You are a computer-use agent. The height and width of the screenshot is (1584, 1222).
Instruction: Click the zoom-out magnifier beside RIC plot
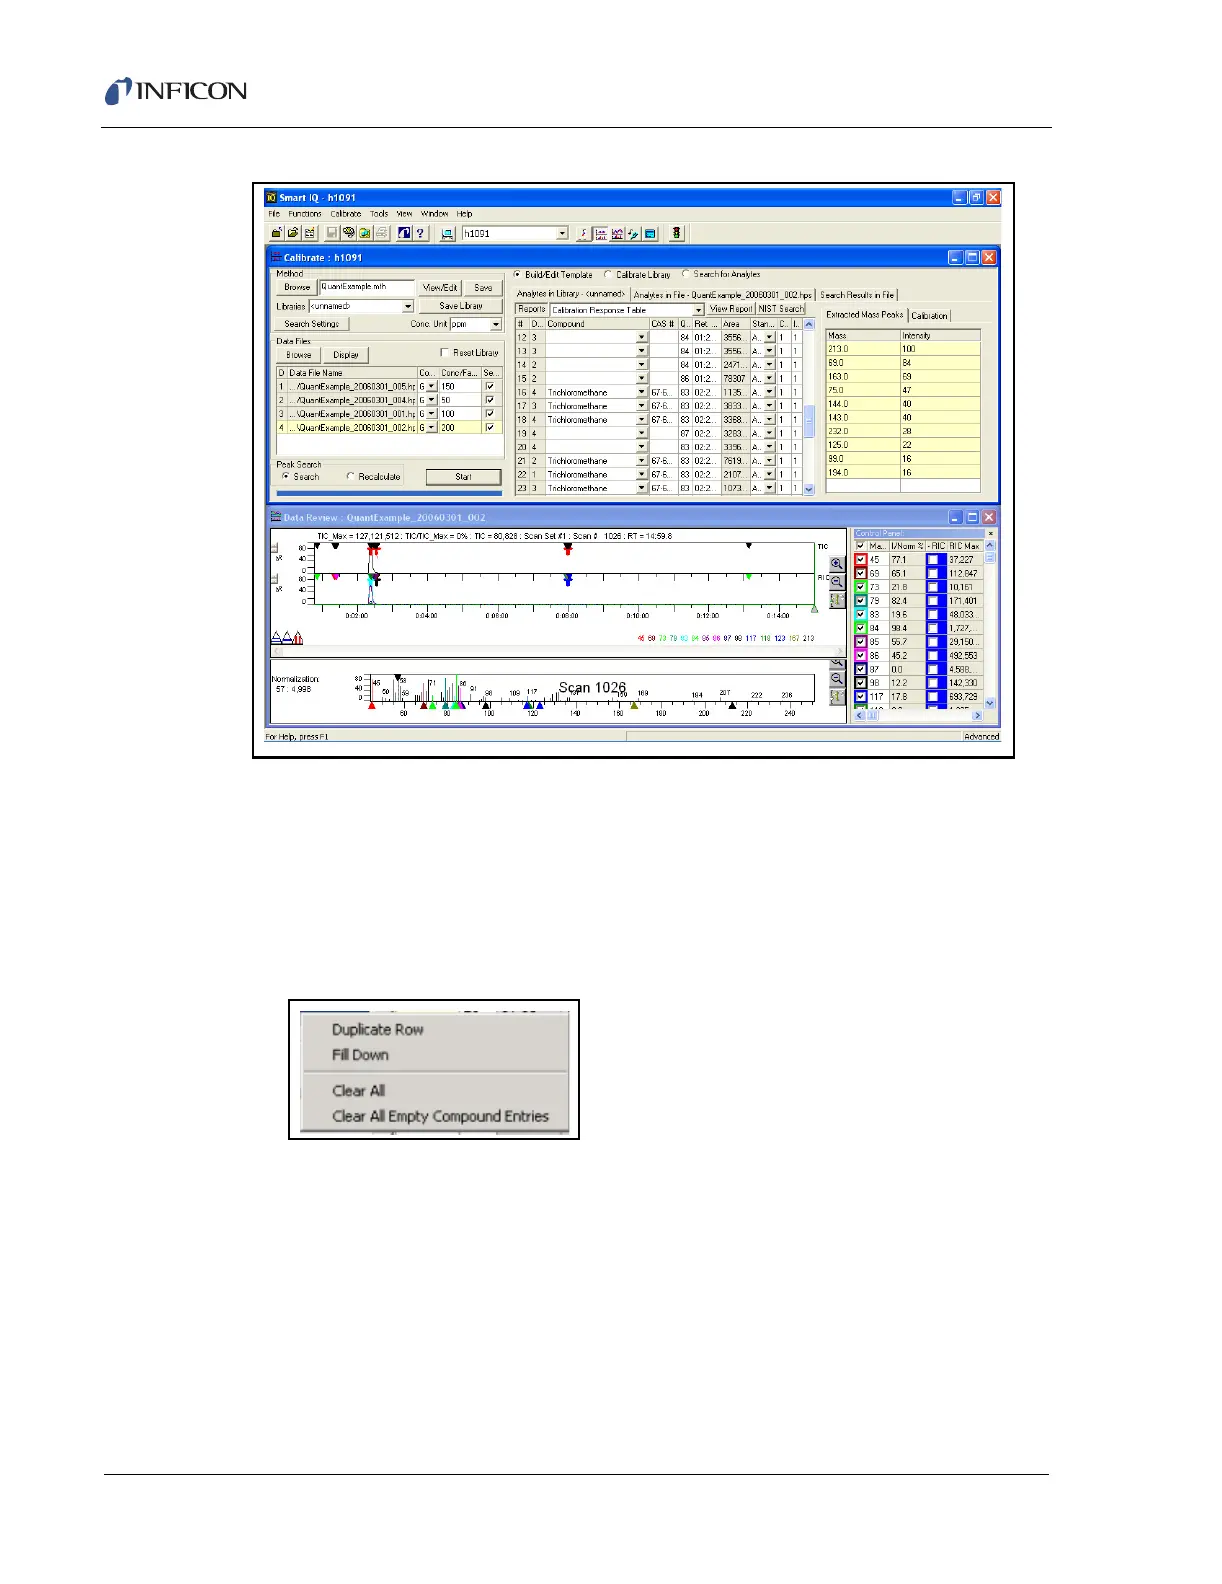pyautogui.click(x=837, y=582)
